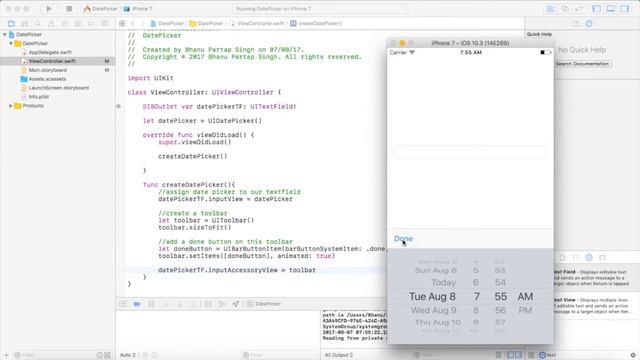The width and height of the screenshot is (640, 360).
Task: Switch library to icon grid view
Action: tap(531, 355)
